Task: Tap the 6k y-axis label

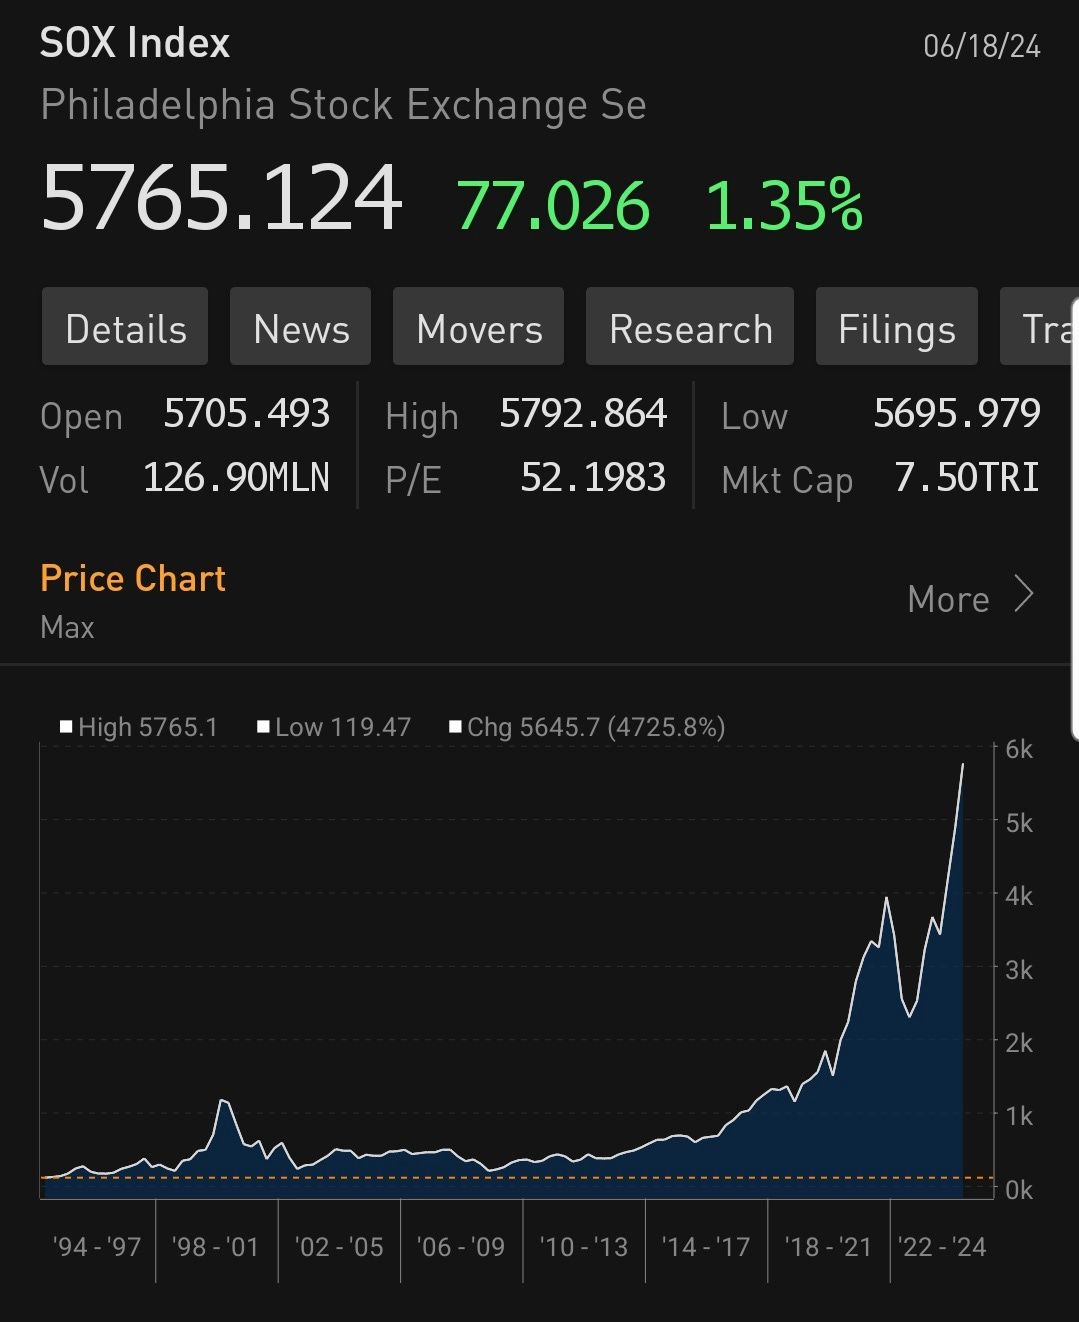Action: tap(1019, 749)
